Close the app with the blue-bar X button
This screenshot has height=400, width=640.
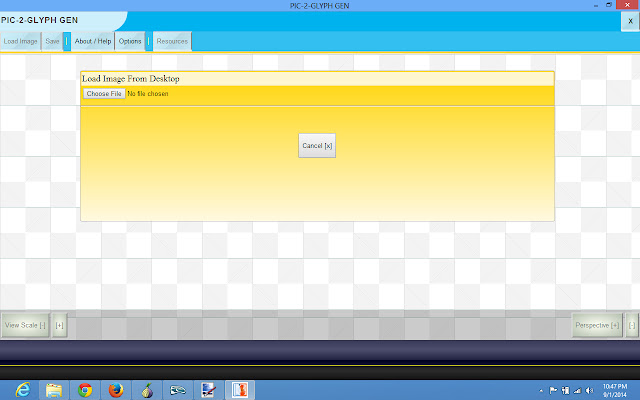click(x=630, y=21)
